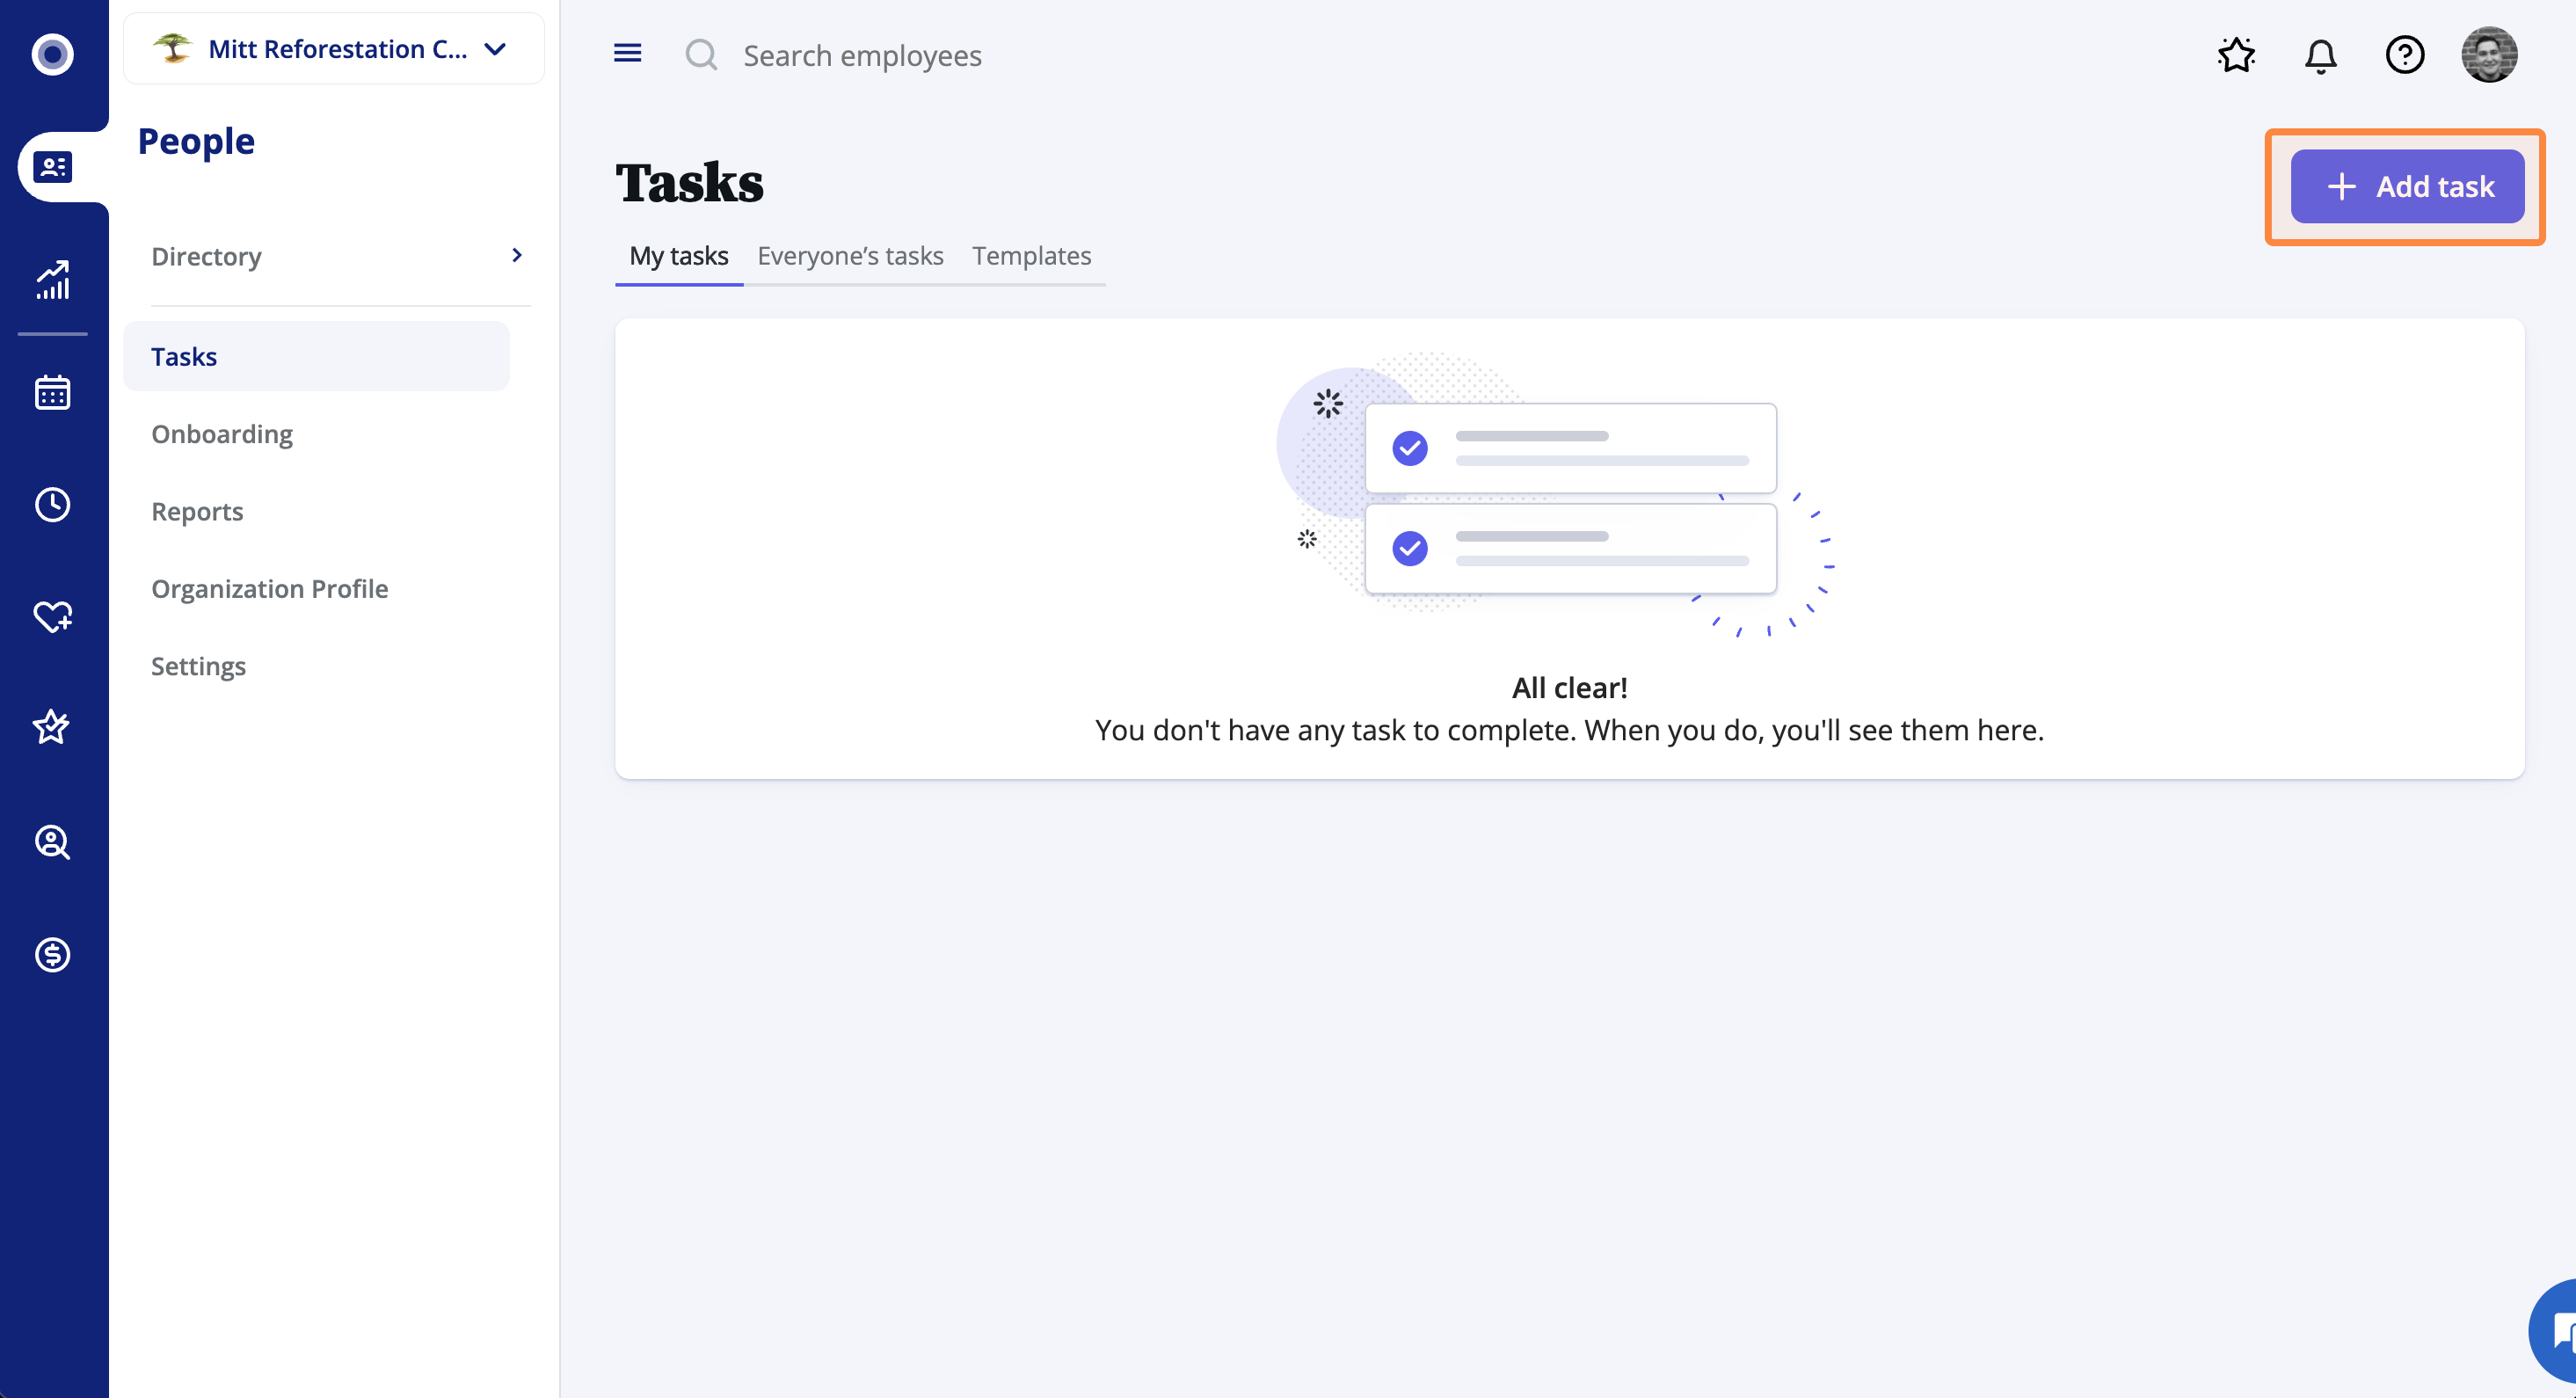The height and width of the screenshot is (1398, 2576).
Task: Open the heart benefits icon in sidebar
Action: coord(53,616)
